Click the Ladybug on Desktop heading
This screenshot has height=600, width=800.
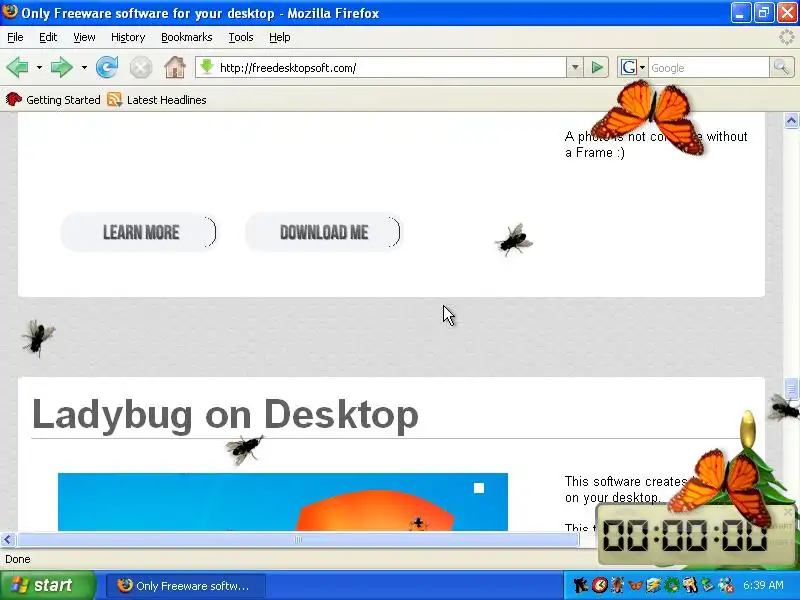[225, 414]
